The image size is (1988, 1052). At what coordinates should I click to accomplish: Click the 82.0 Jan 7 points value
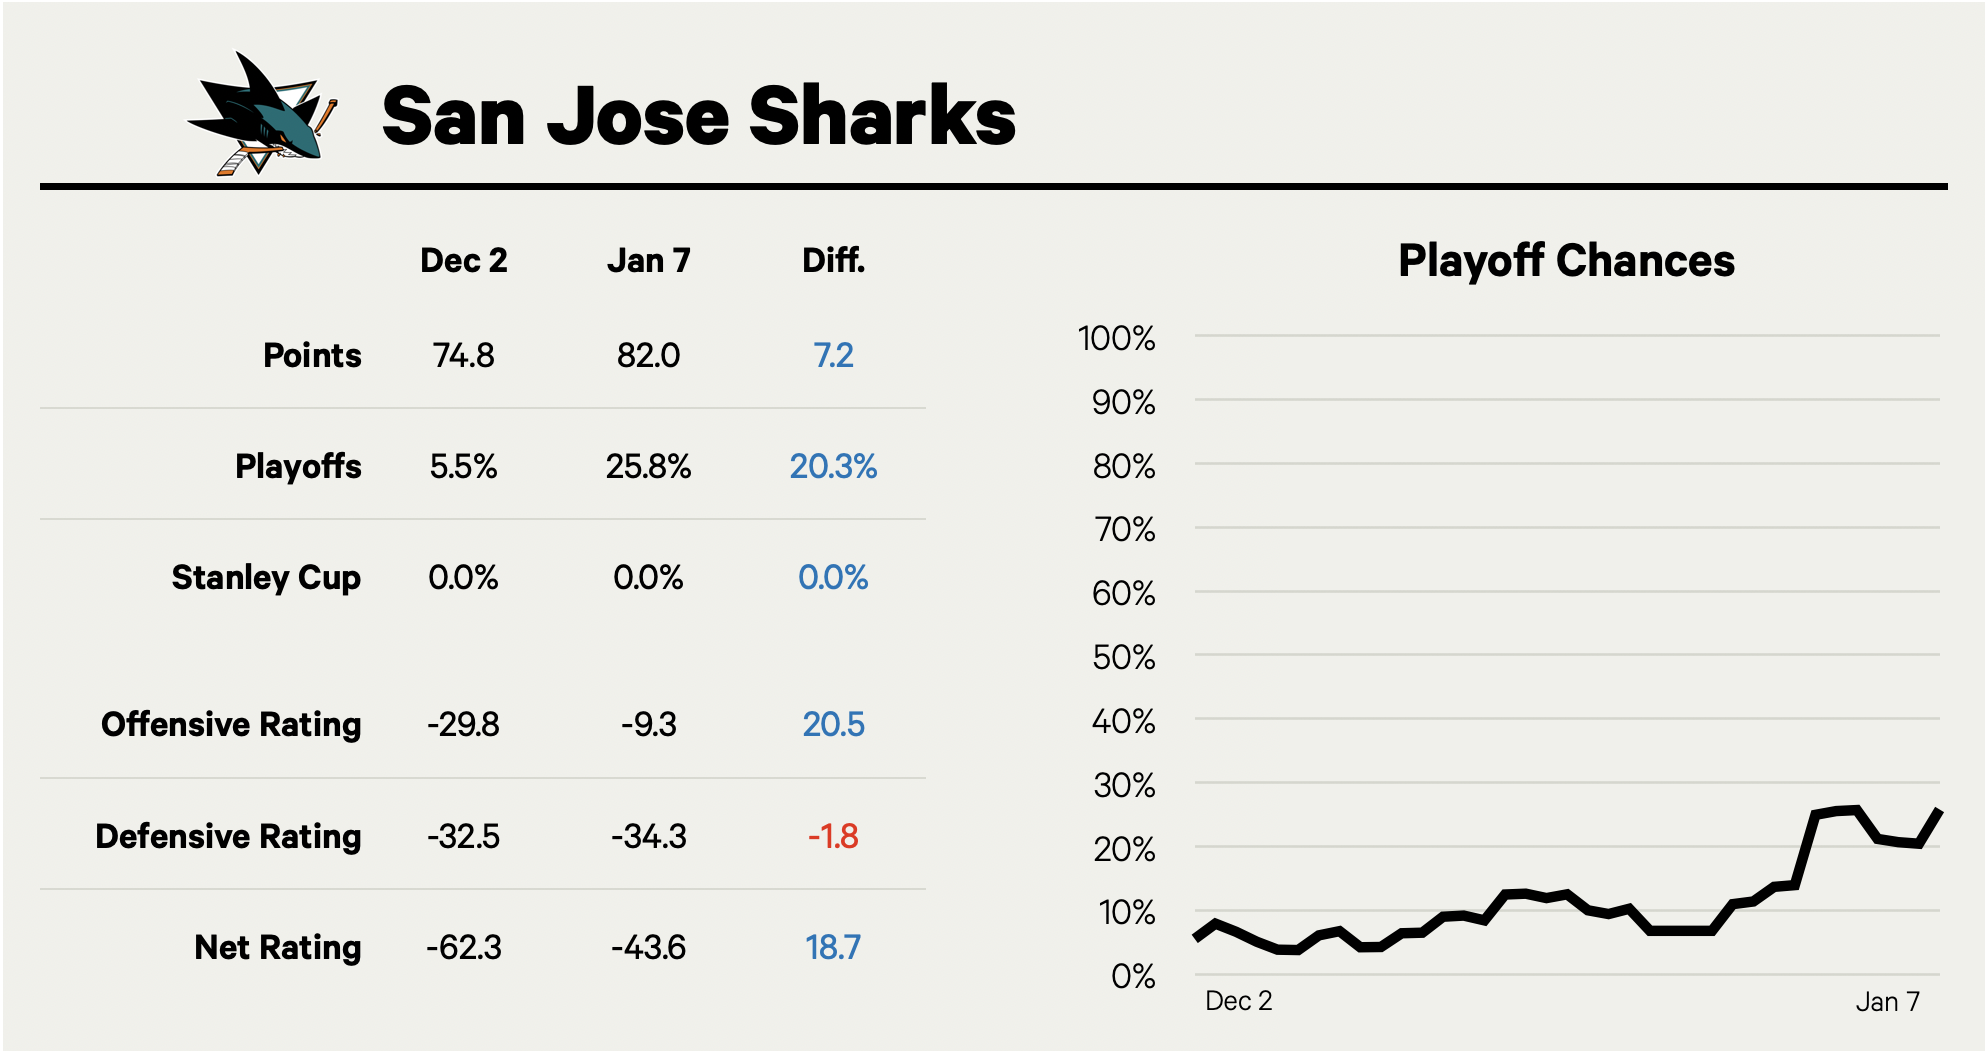click(x=648, y=356)
